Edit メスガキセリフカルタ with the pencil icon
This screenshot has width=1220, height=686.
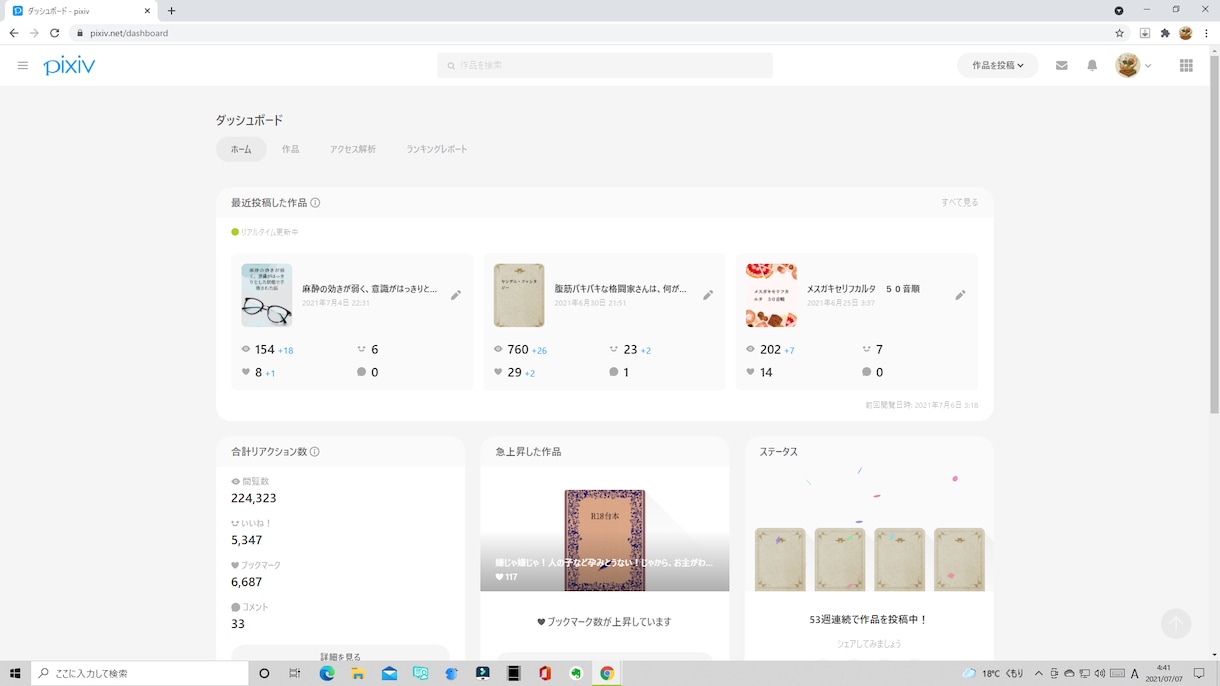(960, 295)
